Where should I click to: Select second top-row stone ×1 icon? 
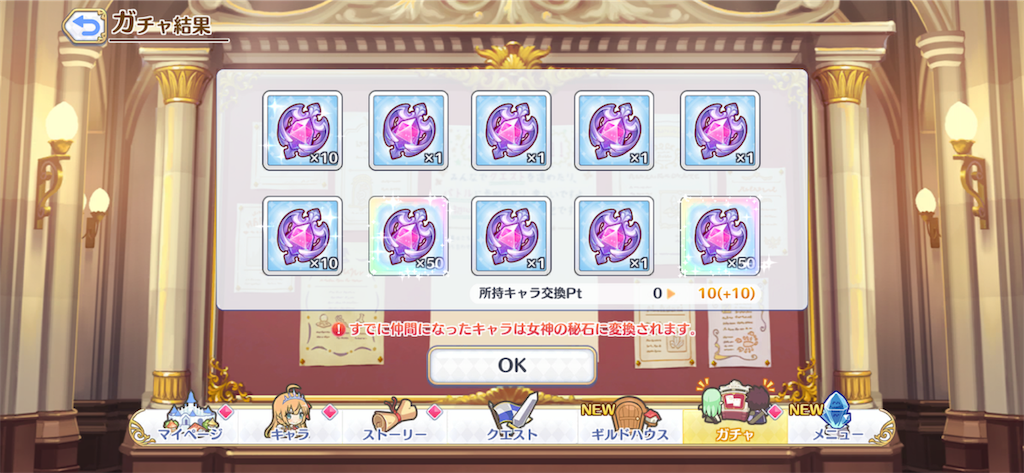(x=408, y=131)
